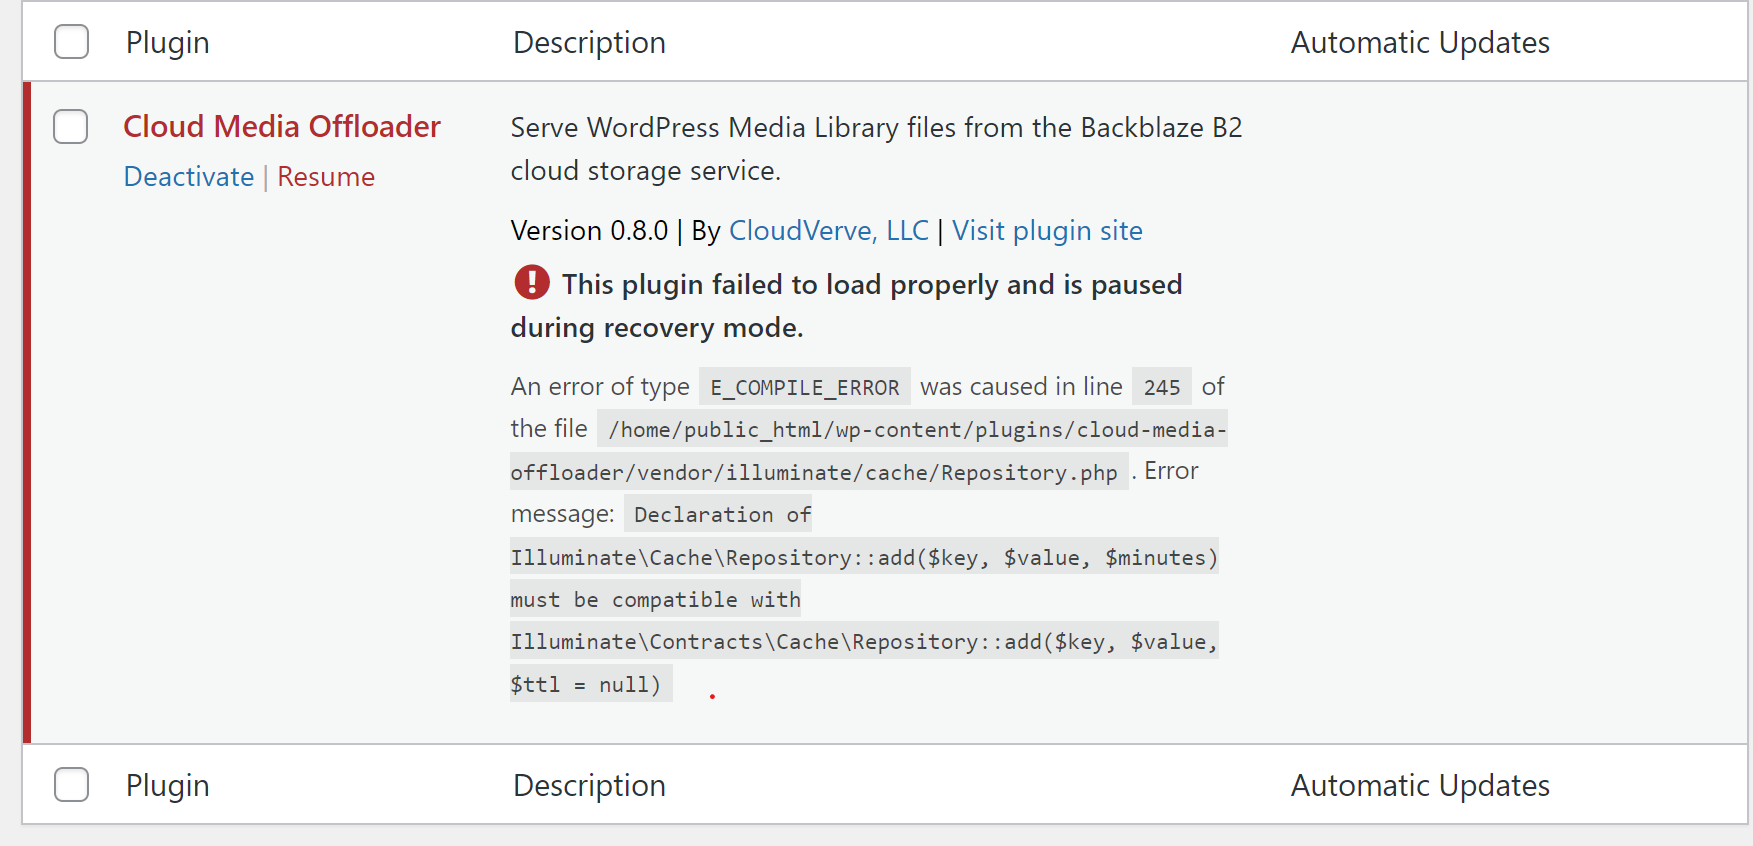Screen dimensions: 1753x846
Task: Click the line number 245 code snippet
Action: coord(1162,387)
